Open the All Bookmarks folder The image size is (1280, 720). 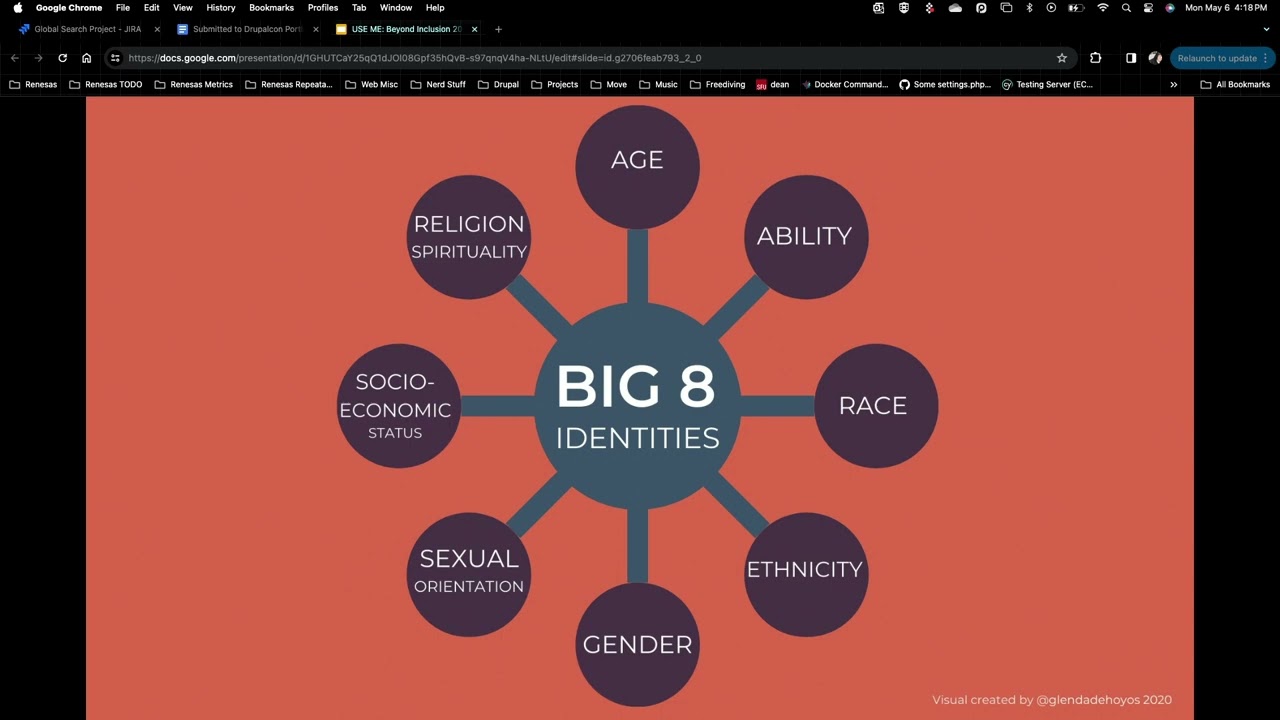[x=1235, y=85]
